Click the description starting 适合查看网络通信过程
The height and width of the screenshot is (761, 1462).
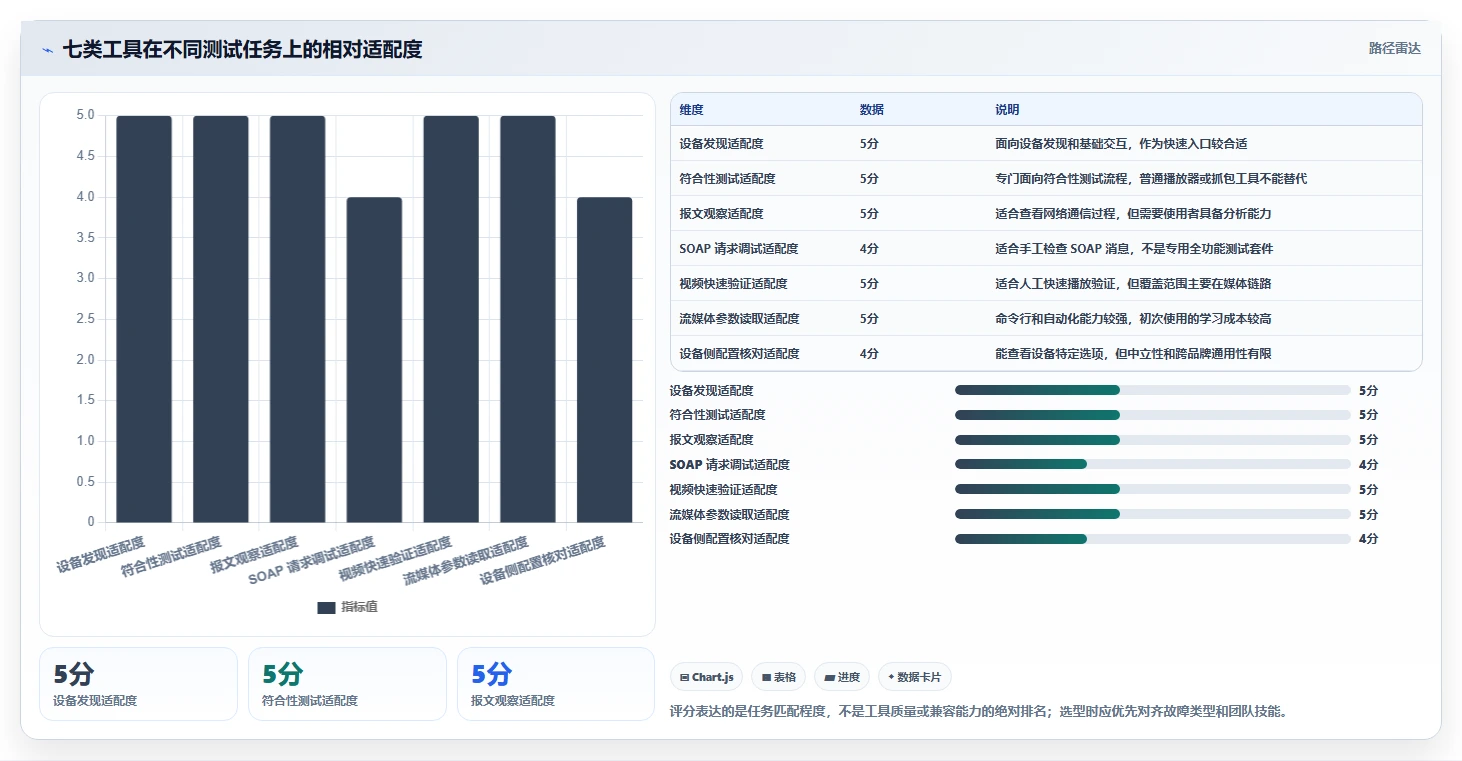click(1133, 214)
